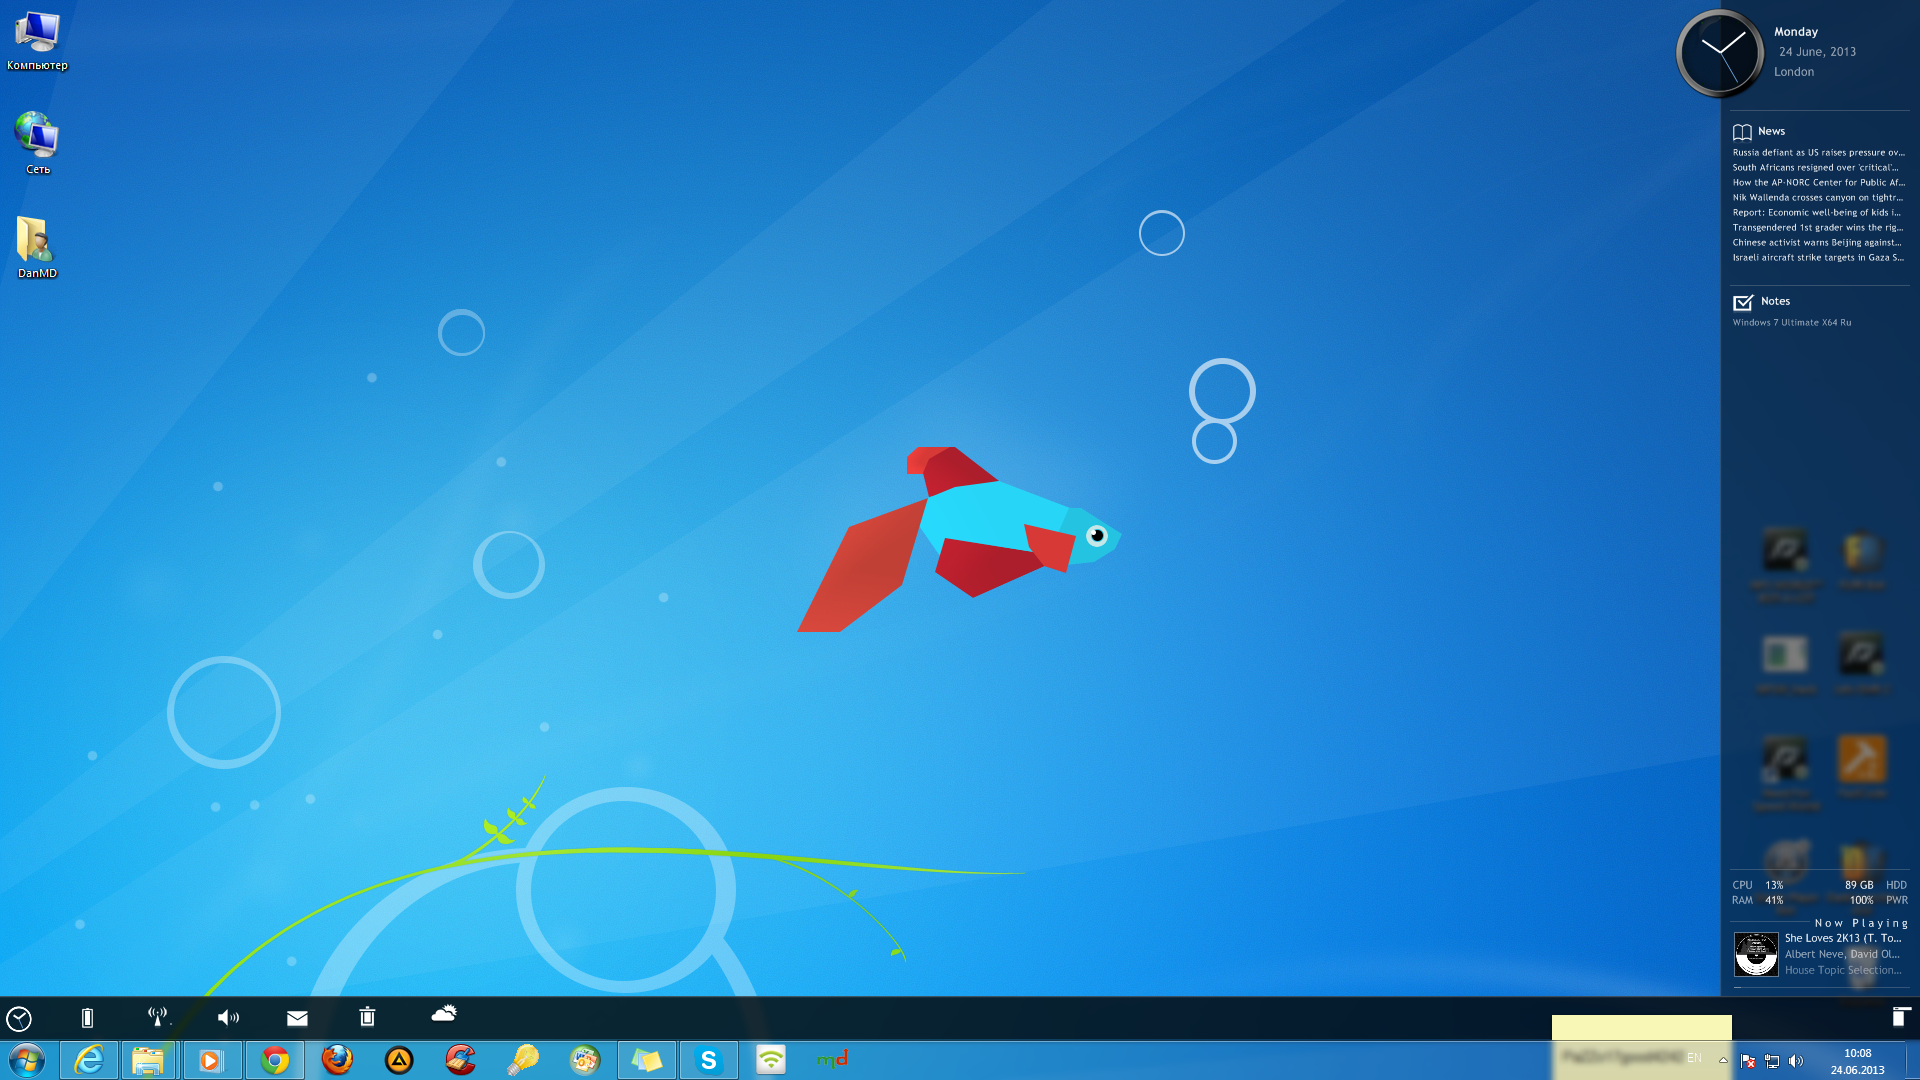Open the AIMP player taskbar icon
This screenshot has width=1920, height=1080.
(399, 1060)
